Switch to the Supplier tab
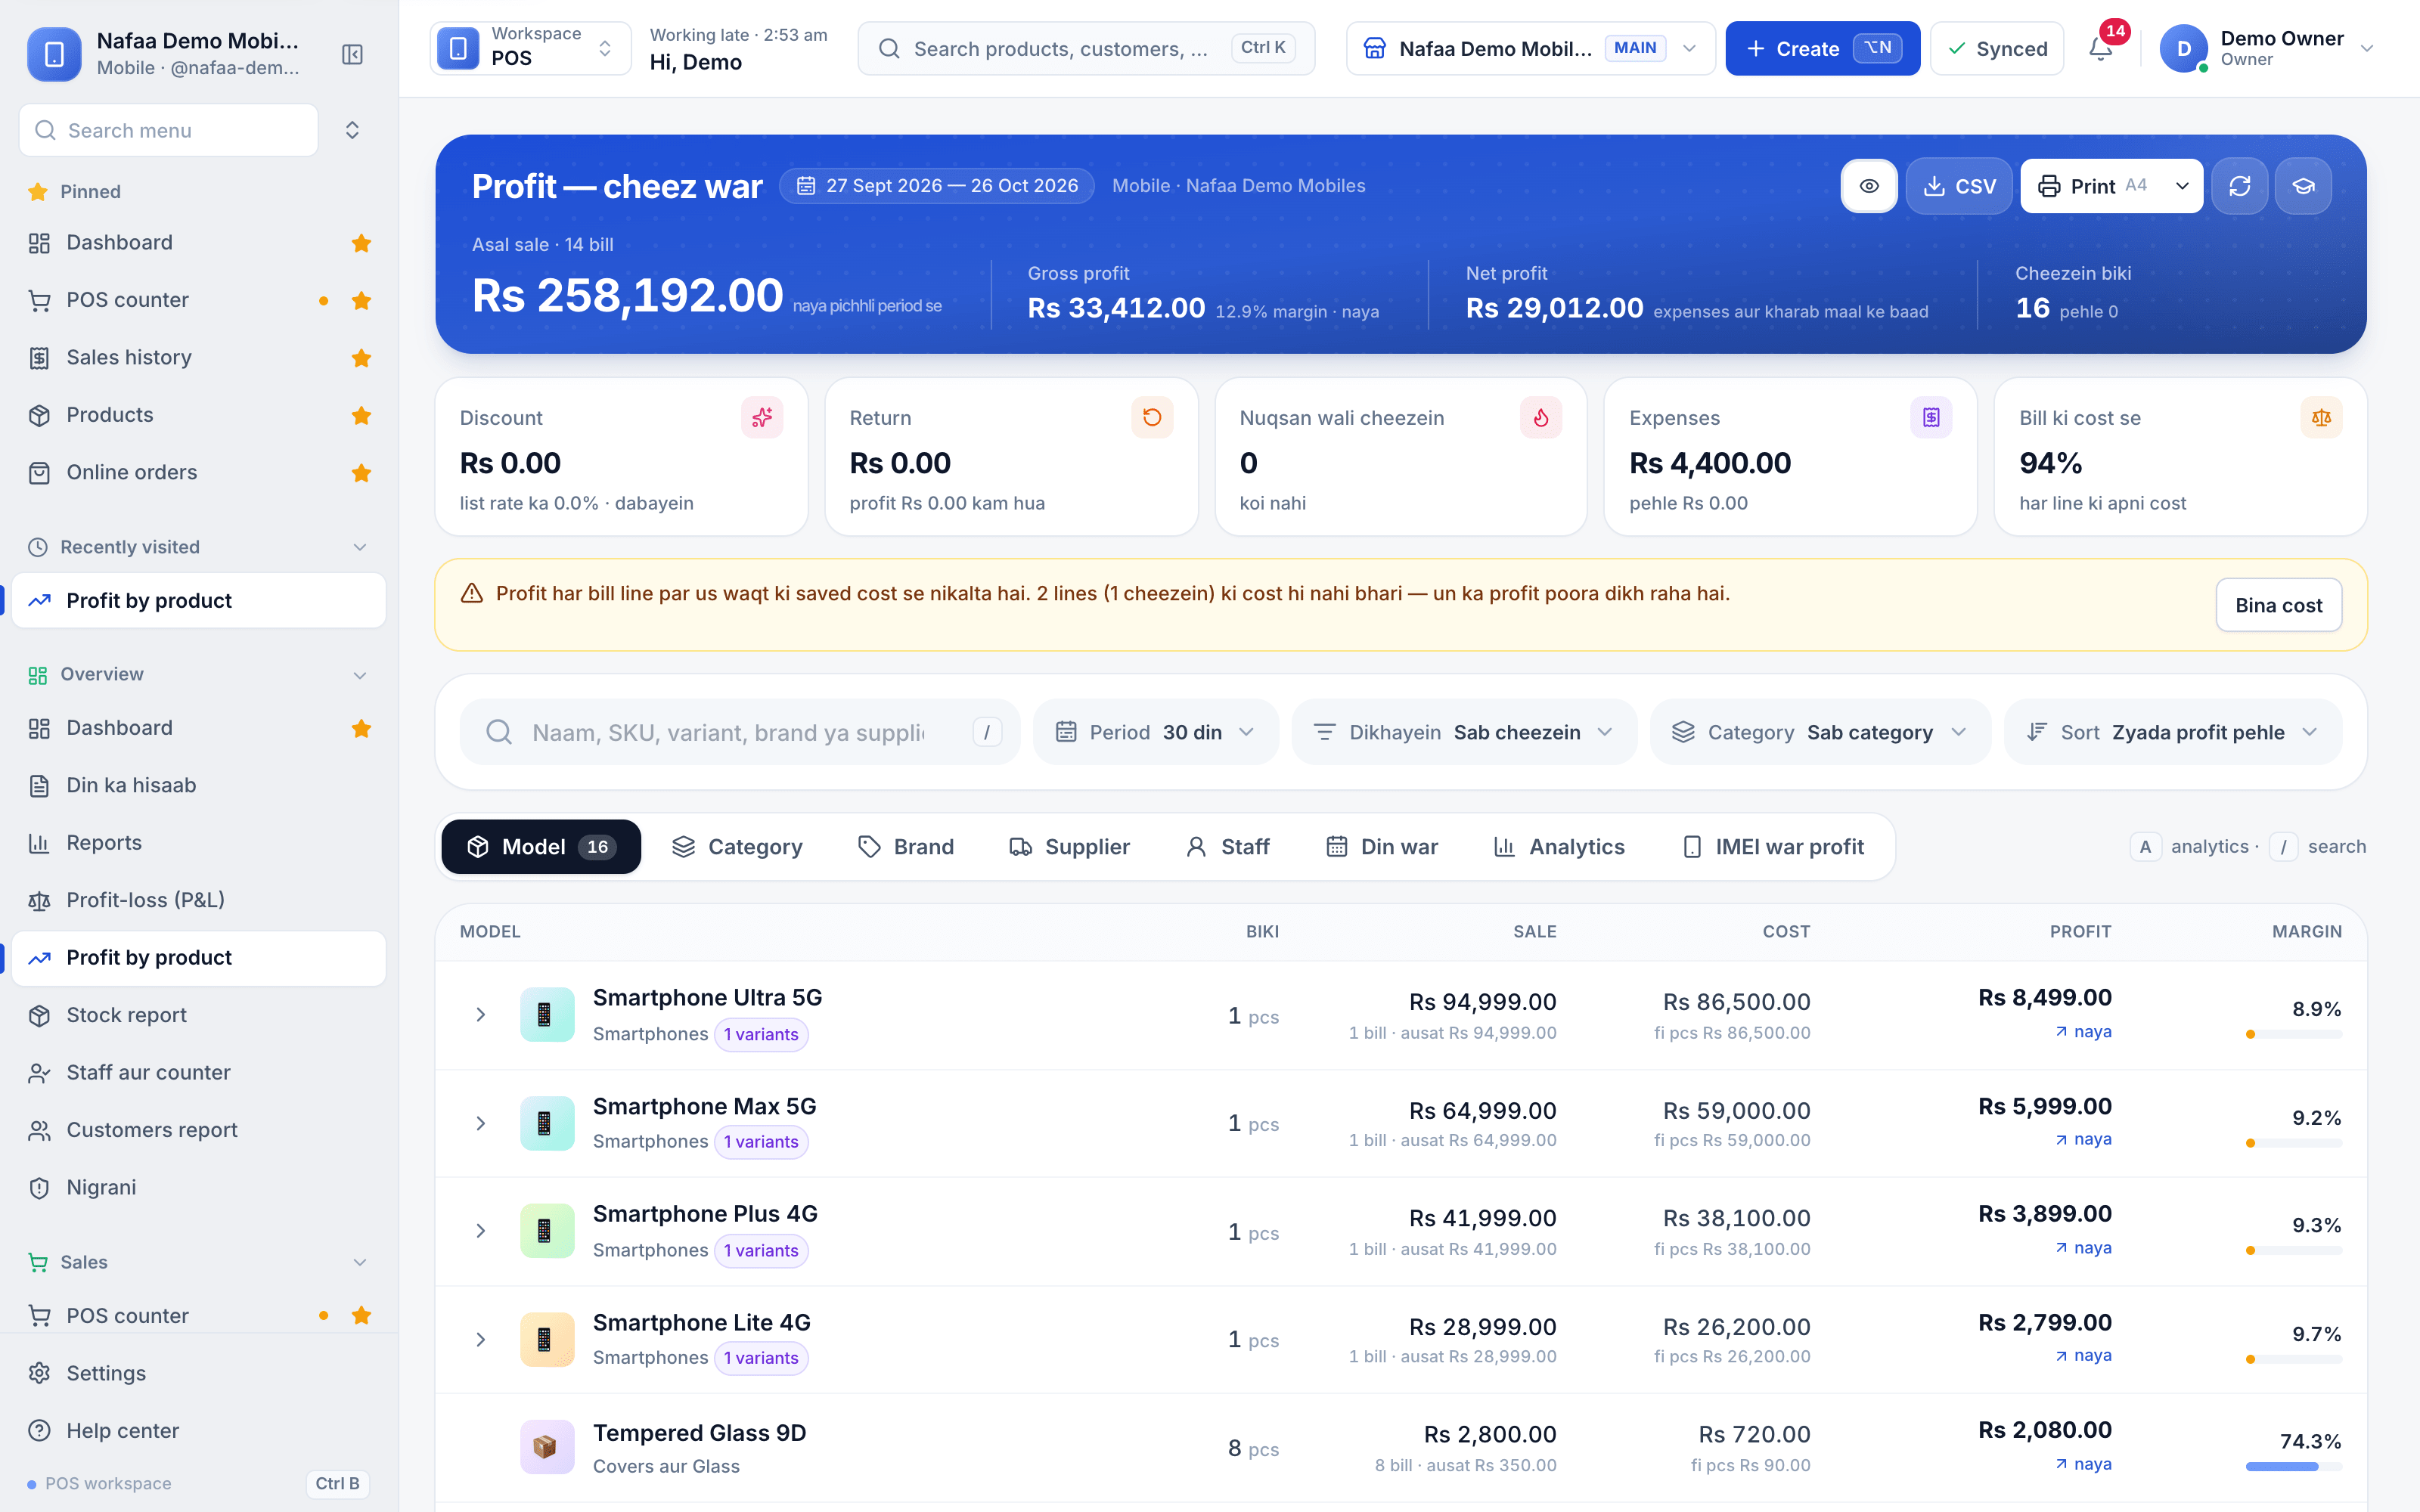Image resolution: width=2420 pixels, height=1512 pixels. (1069, 847)
